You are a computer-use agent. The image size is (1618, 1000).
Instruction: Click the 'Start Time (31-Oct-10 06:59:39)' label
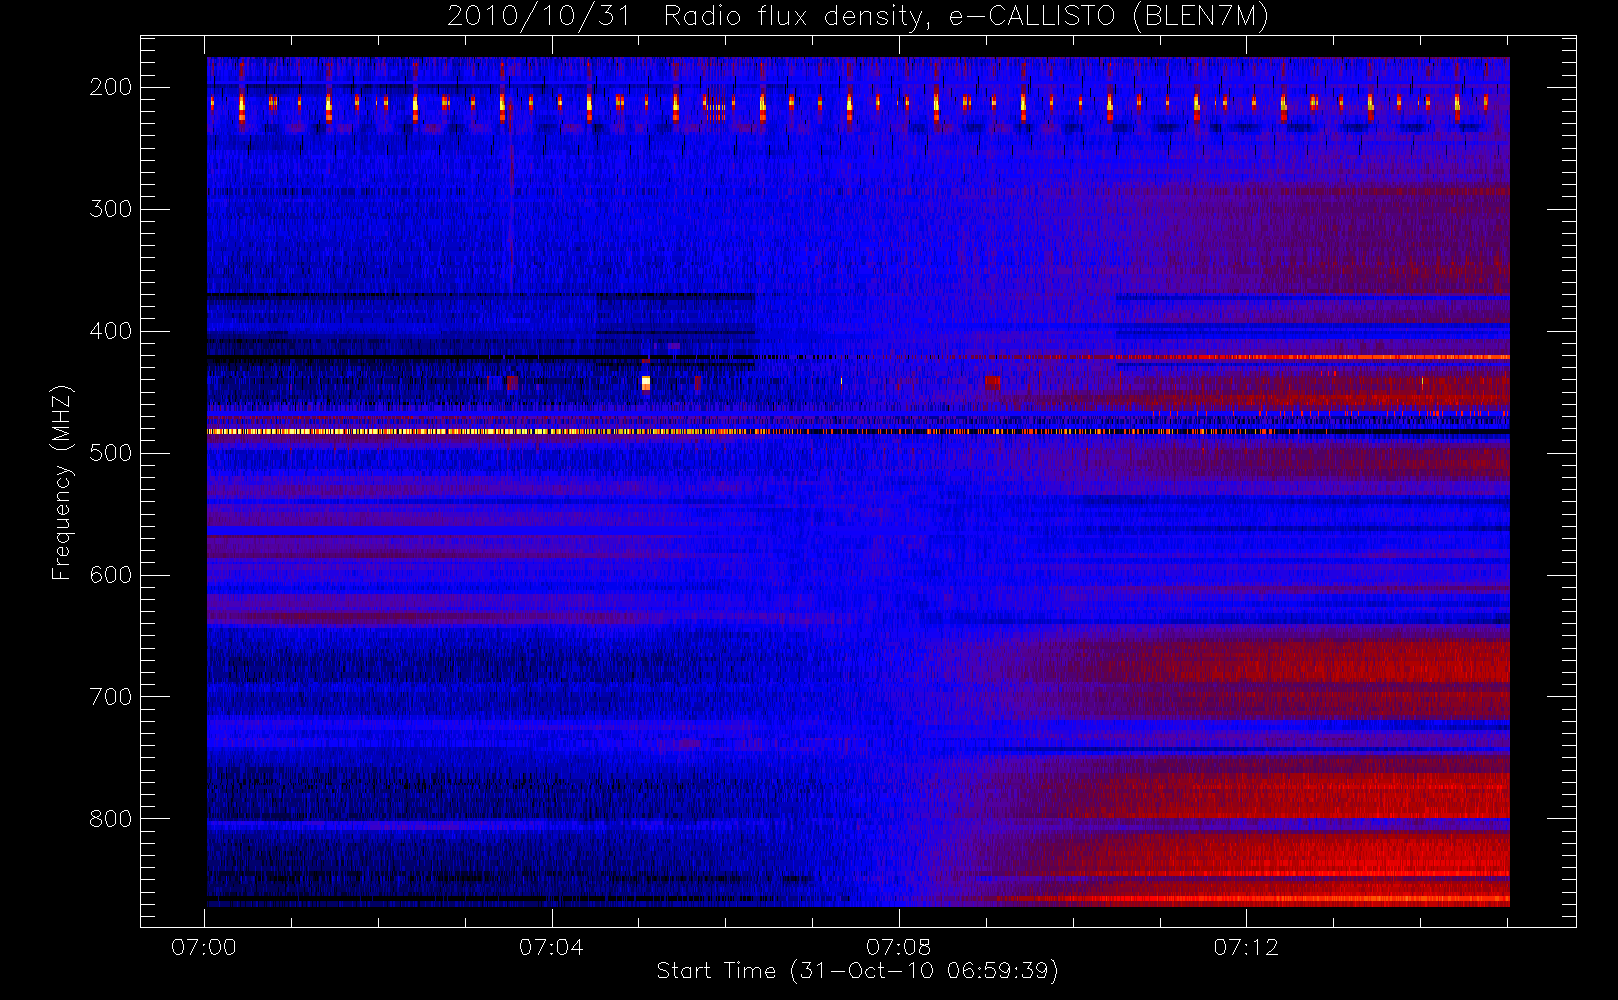(857, 970)
